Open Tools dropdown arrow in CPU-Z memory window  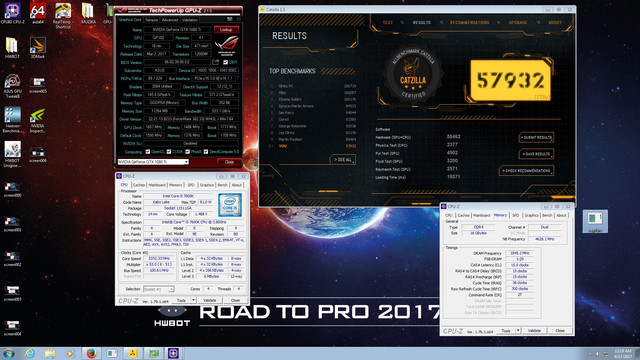click(x=518, y=331)
